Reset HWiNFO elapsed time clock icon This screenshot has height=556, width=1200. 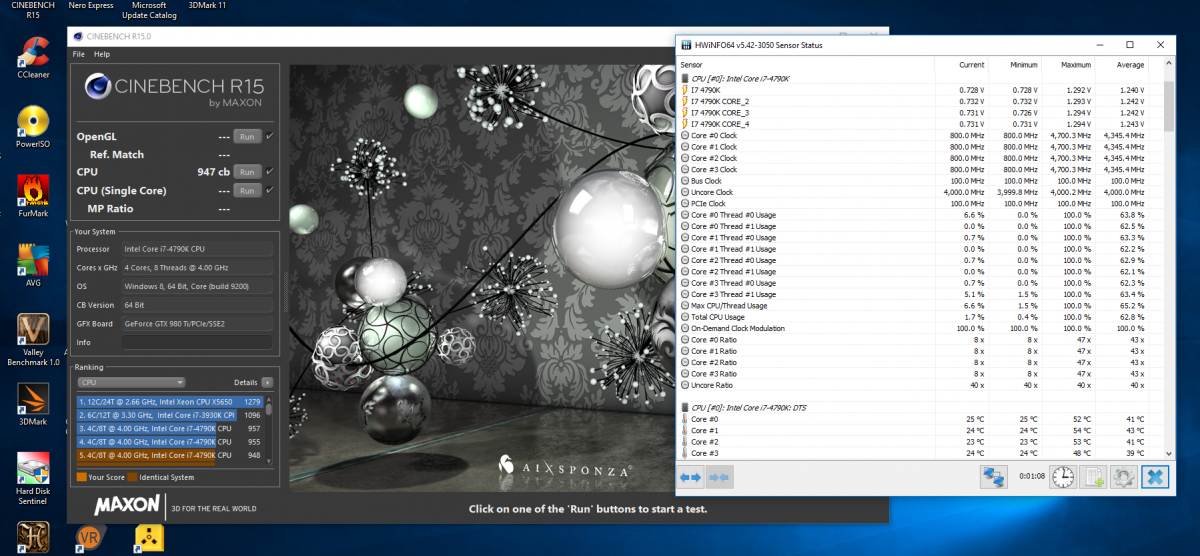click(x=1062, y=478)
